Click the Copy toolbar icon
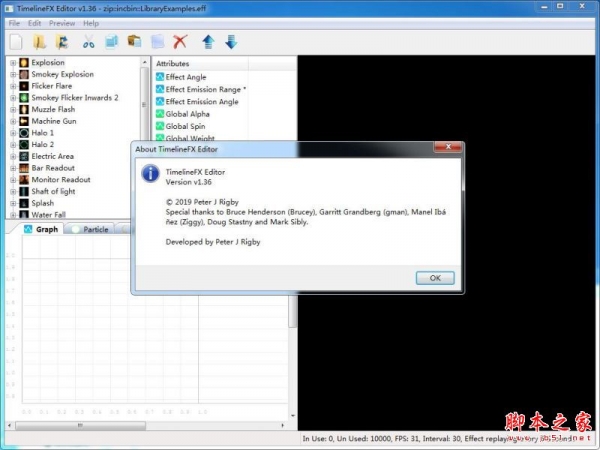The width and height of the screenshot is (600, 450). (111, 42)
